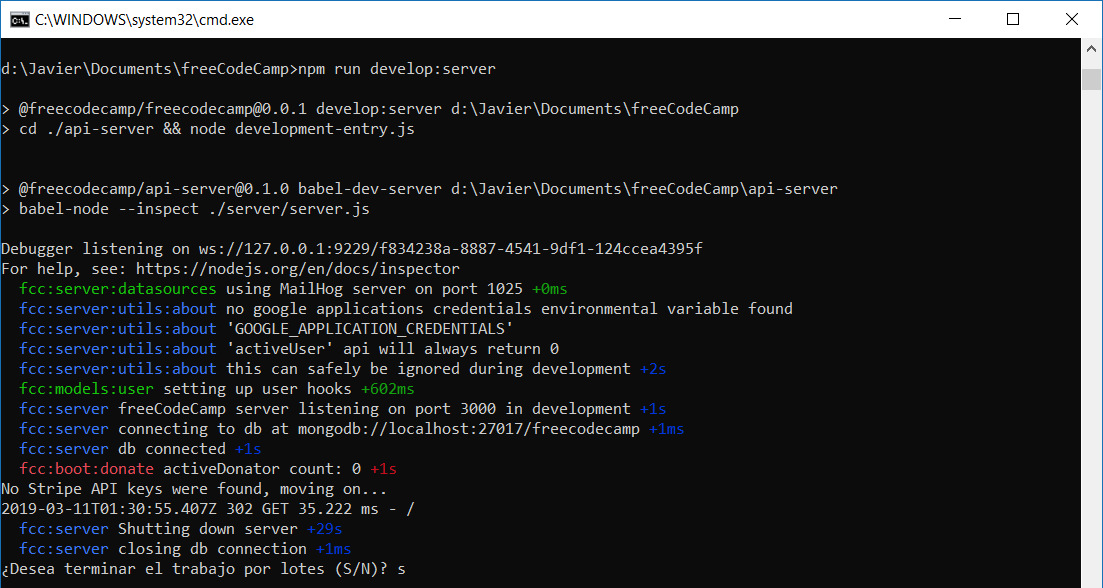The width and height of the screenshot is (1103, 588).
Task: Click the C:\WINDOWS\system32\cmd.exe title text
Action: (143, 19)
